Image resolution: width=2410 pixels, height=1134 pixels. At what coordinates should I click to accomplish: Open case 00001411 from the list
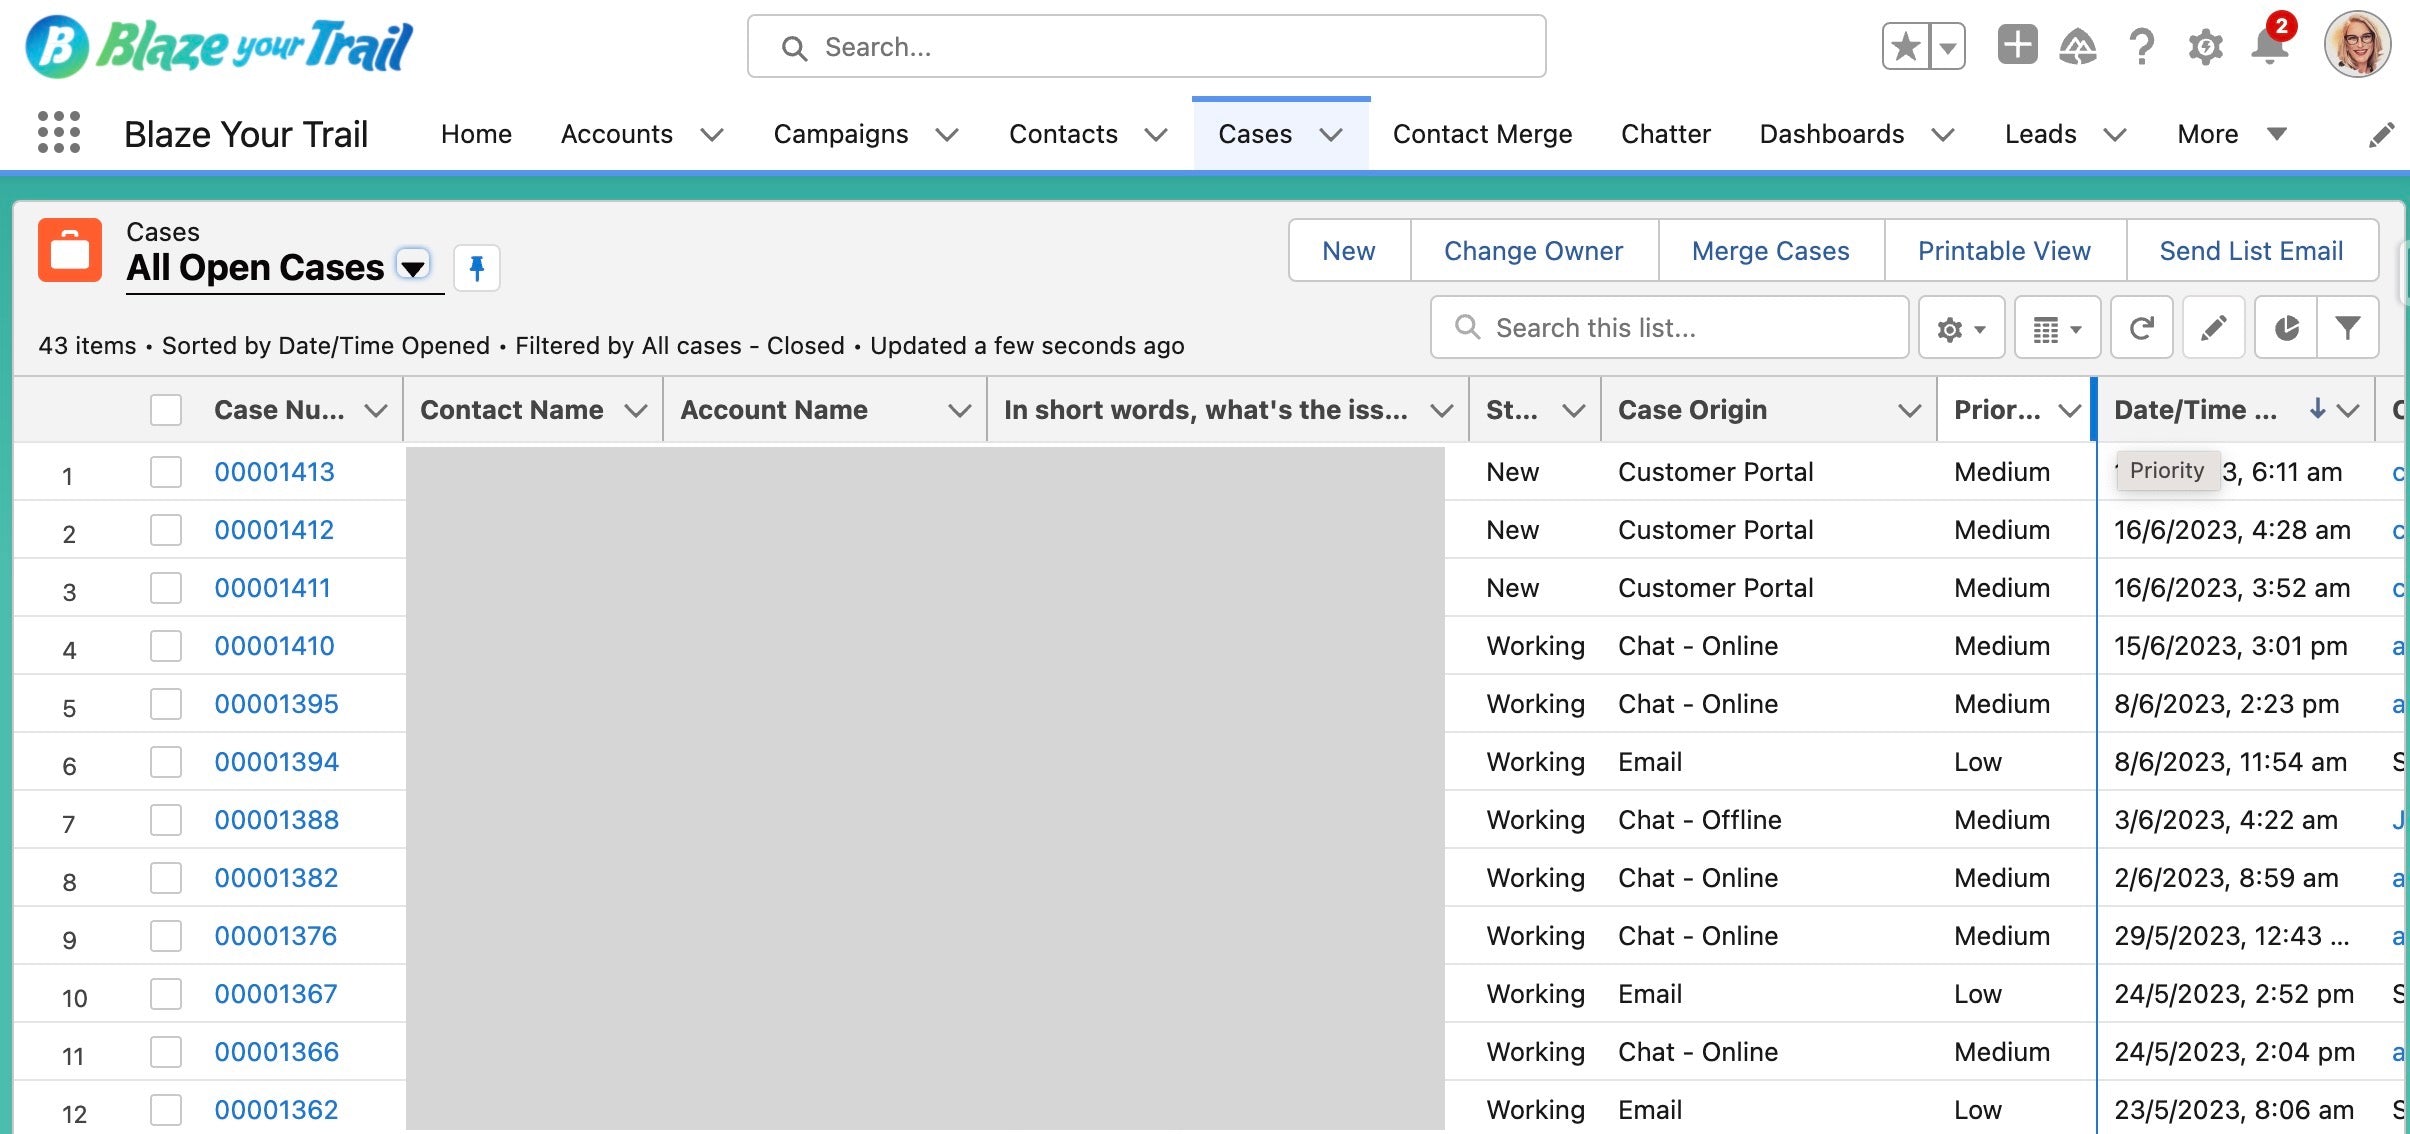point(273,587)
